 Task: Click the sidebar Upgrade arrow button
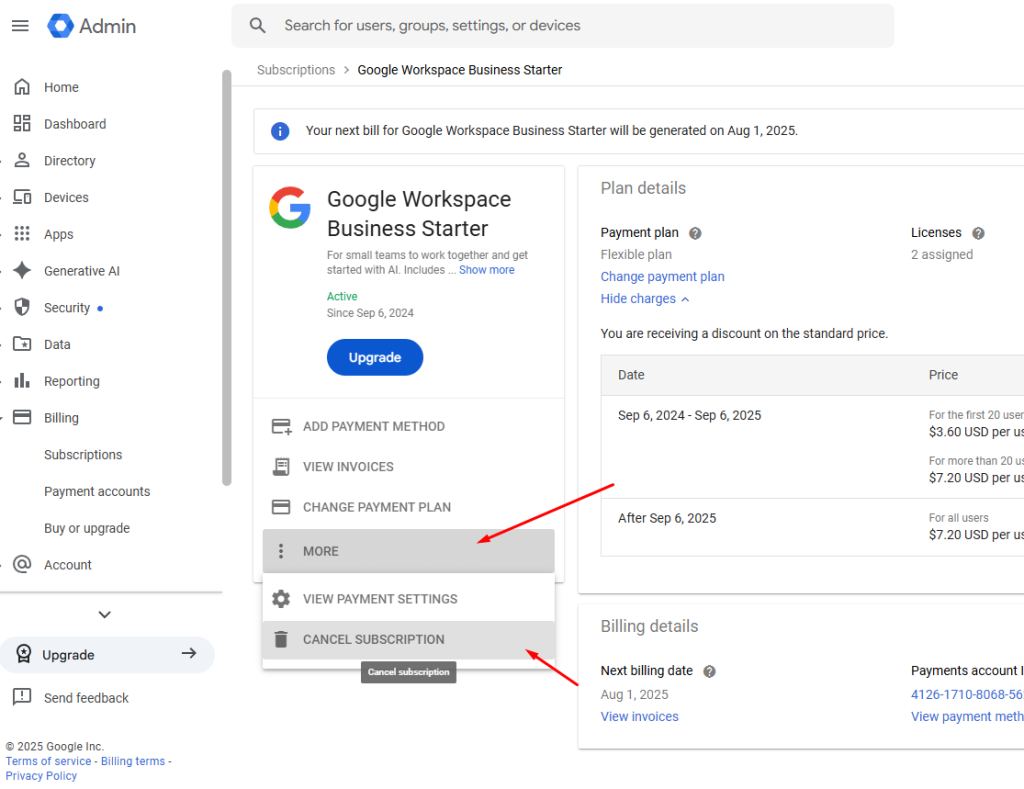pyautogui.click(x=189, y=653)
